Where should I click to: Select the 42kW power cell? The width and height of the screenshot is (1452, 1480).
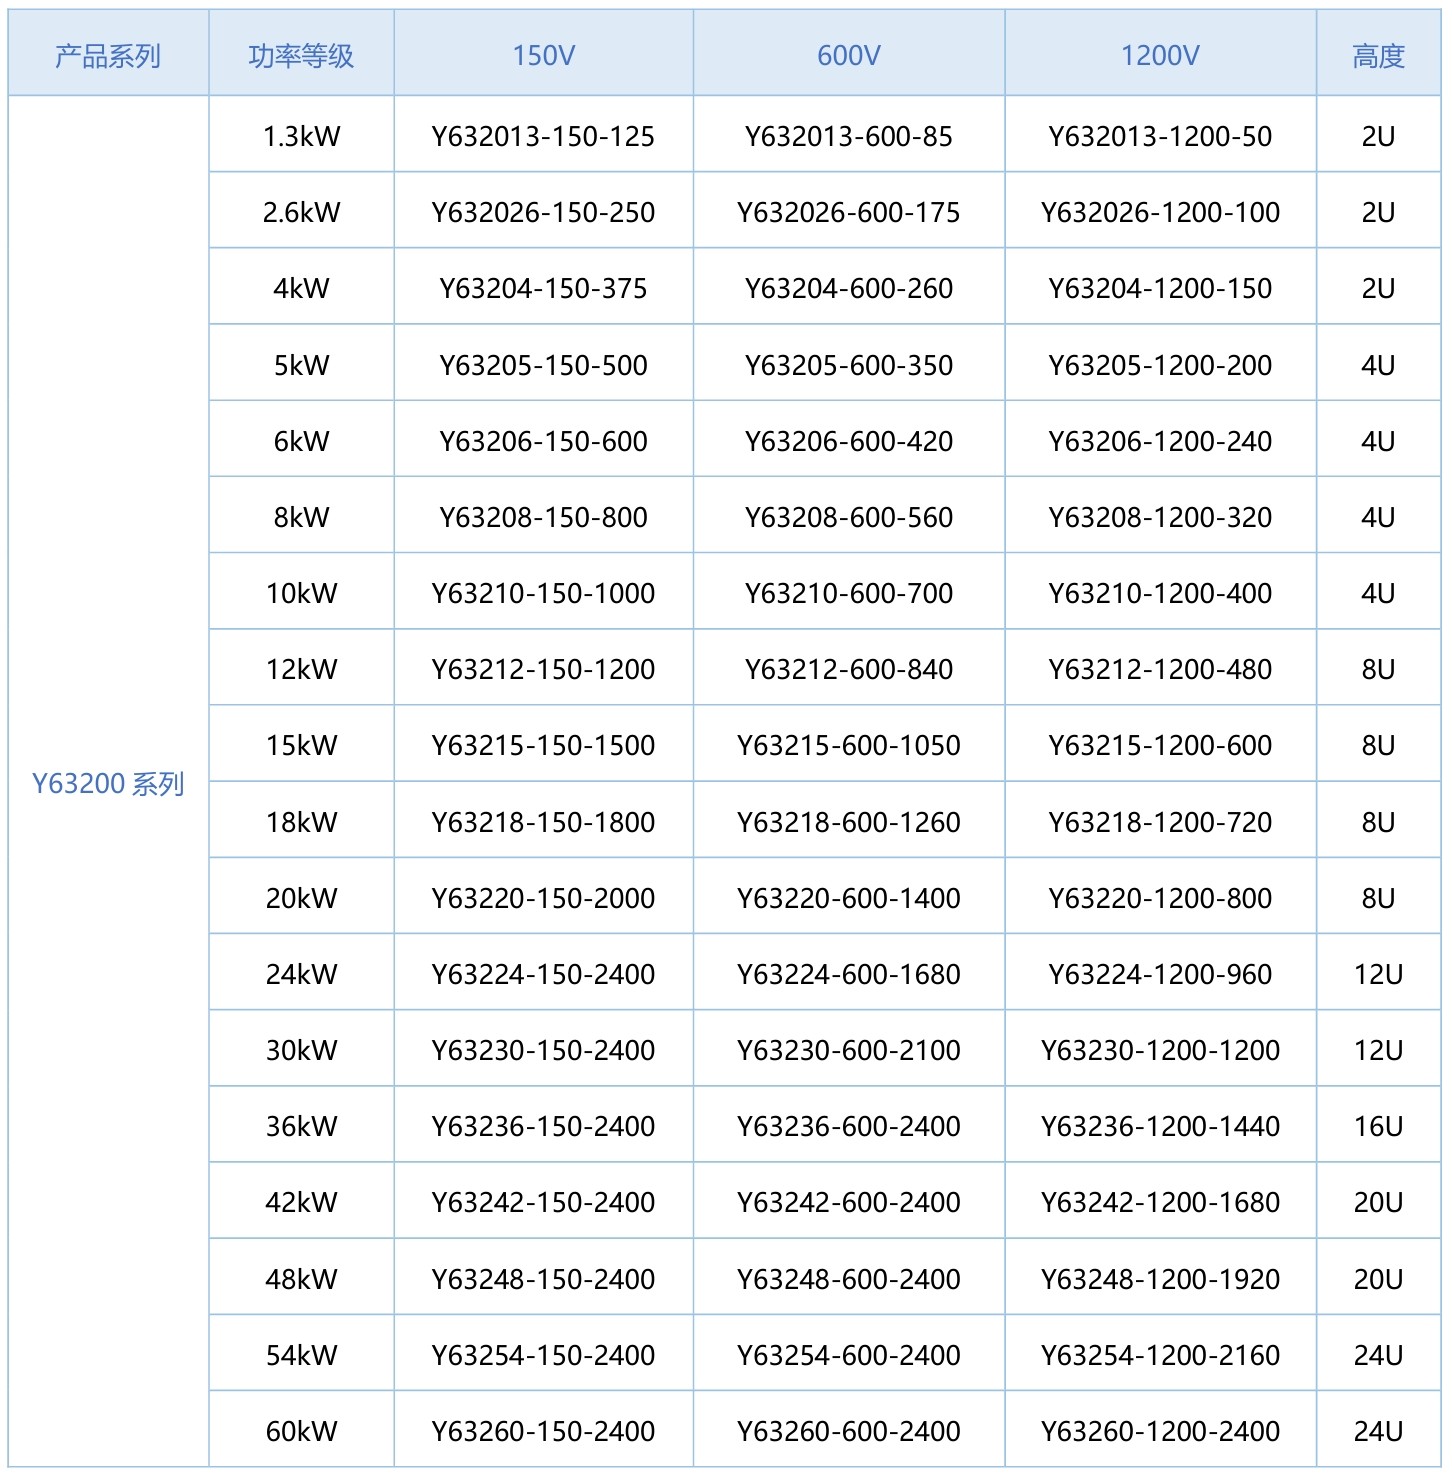coord(301,1202)
